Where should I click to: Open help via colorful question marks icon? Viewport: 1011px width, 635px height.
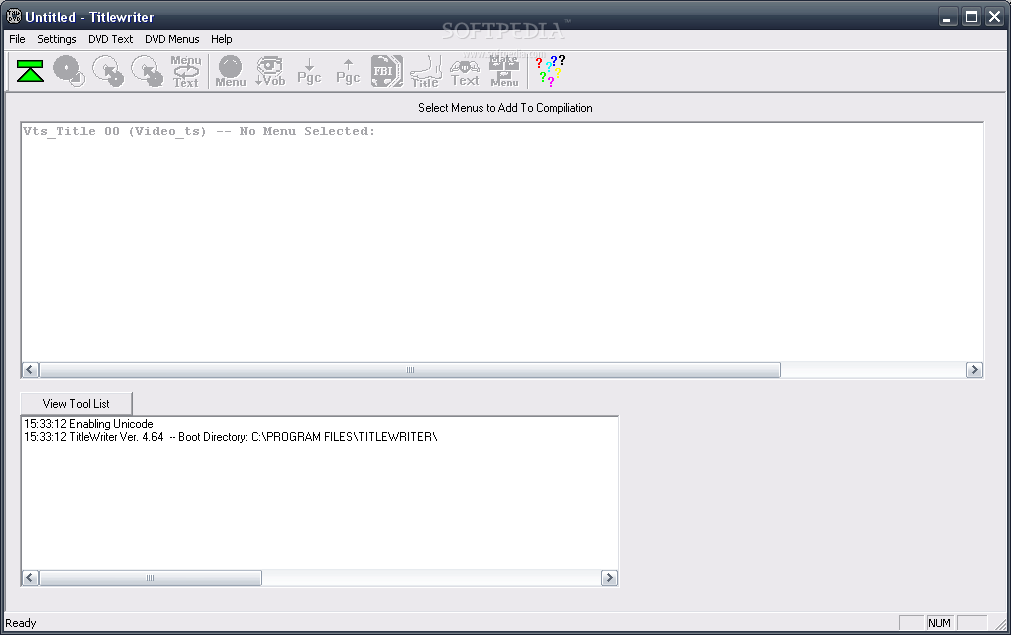[550, 71]
